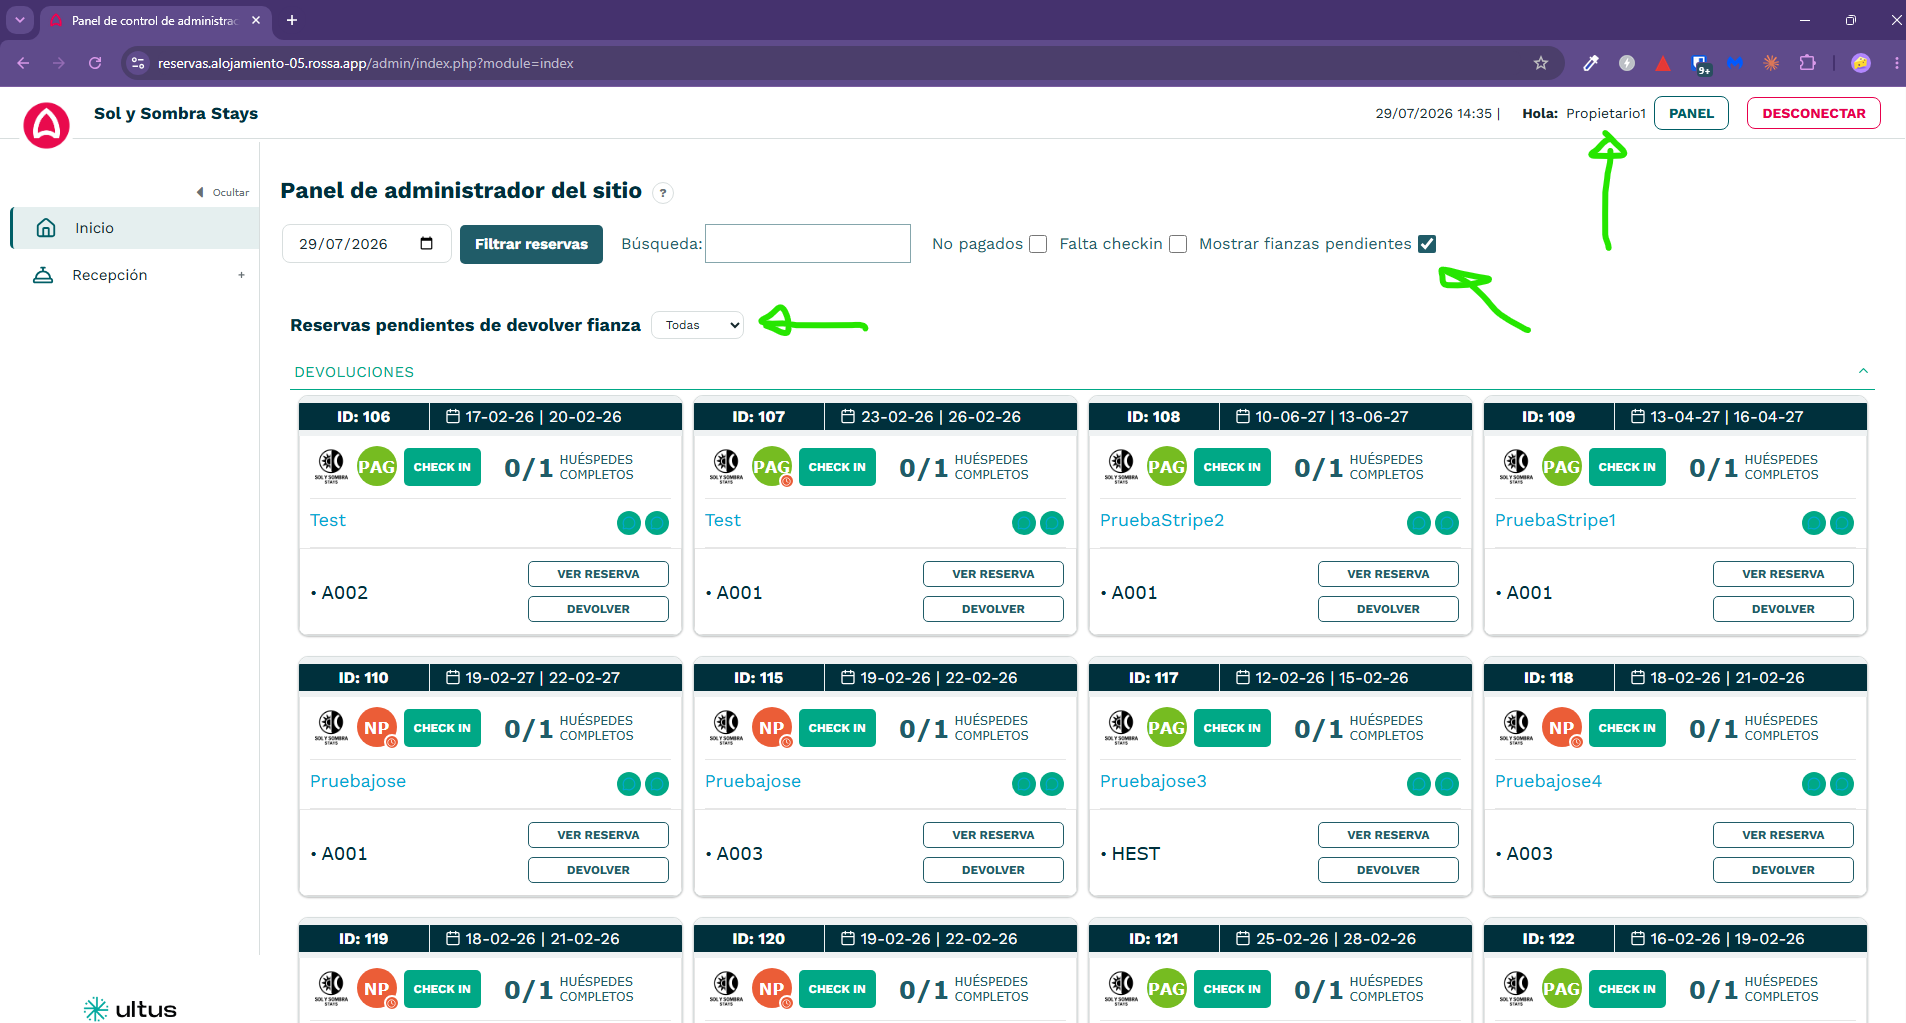Viewport: 1906px width, 1023px height.
Task: Click the PAG badge on reservation 121
Action: [1167, 989]
